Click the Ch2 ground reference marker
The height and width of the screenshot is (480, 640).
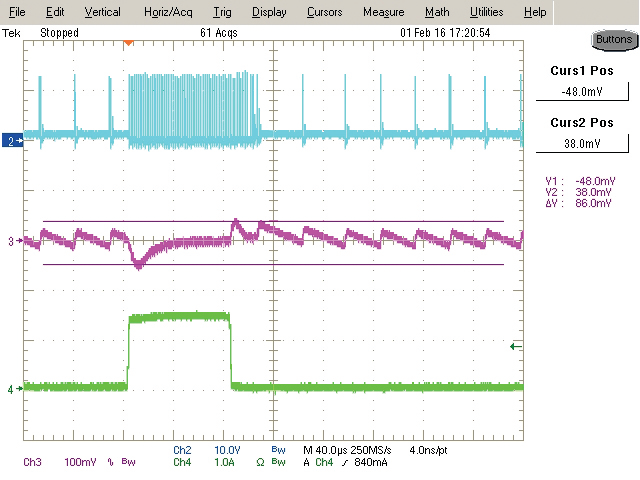pyautogui.click(x=12, y=142)
